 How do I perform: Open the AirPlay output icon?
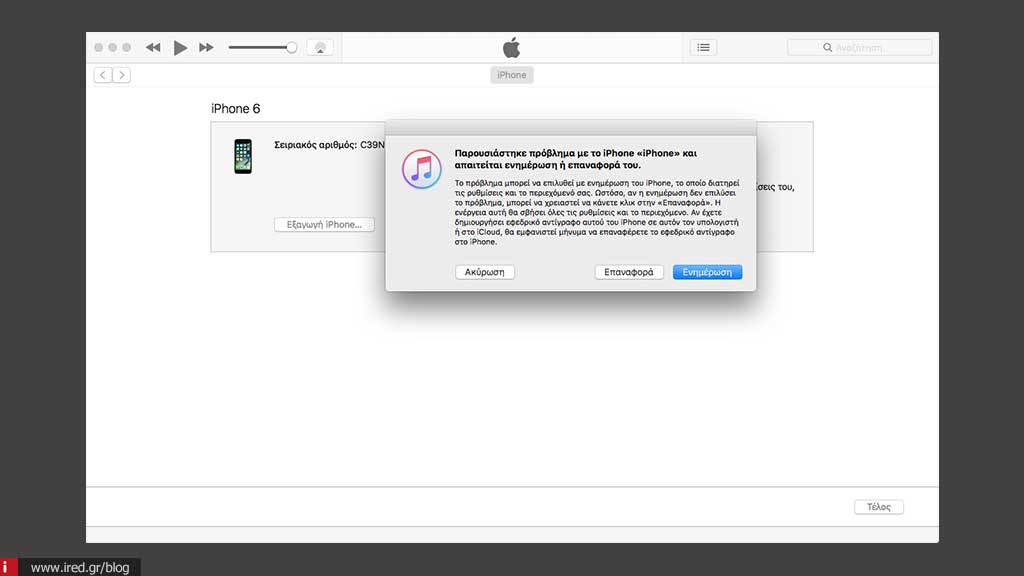pos(320,48)
